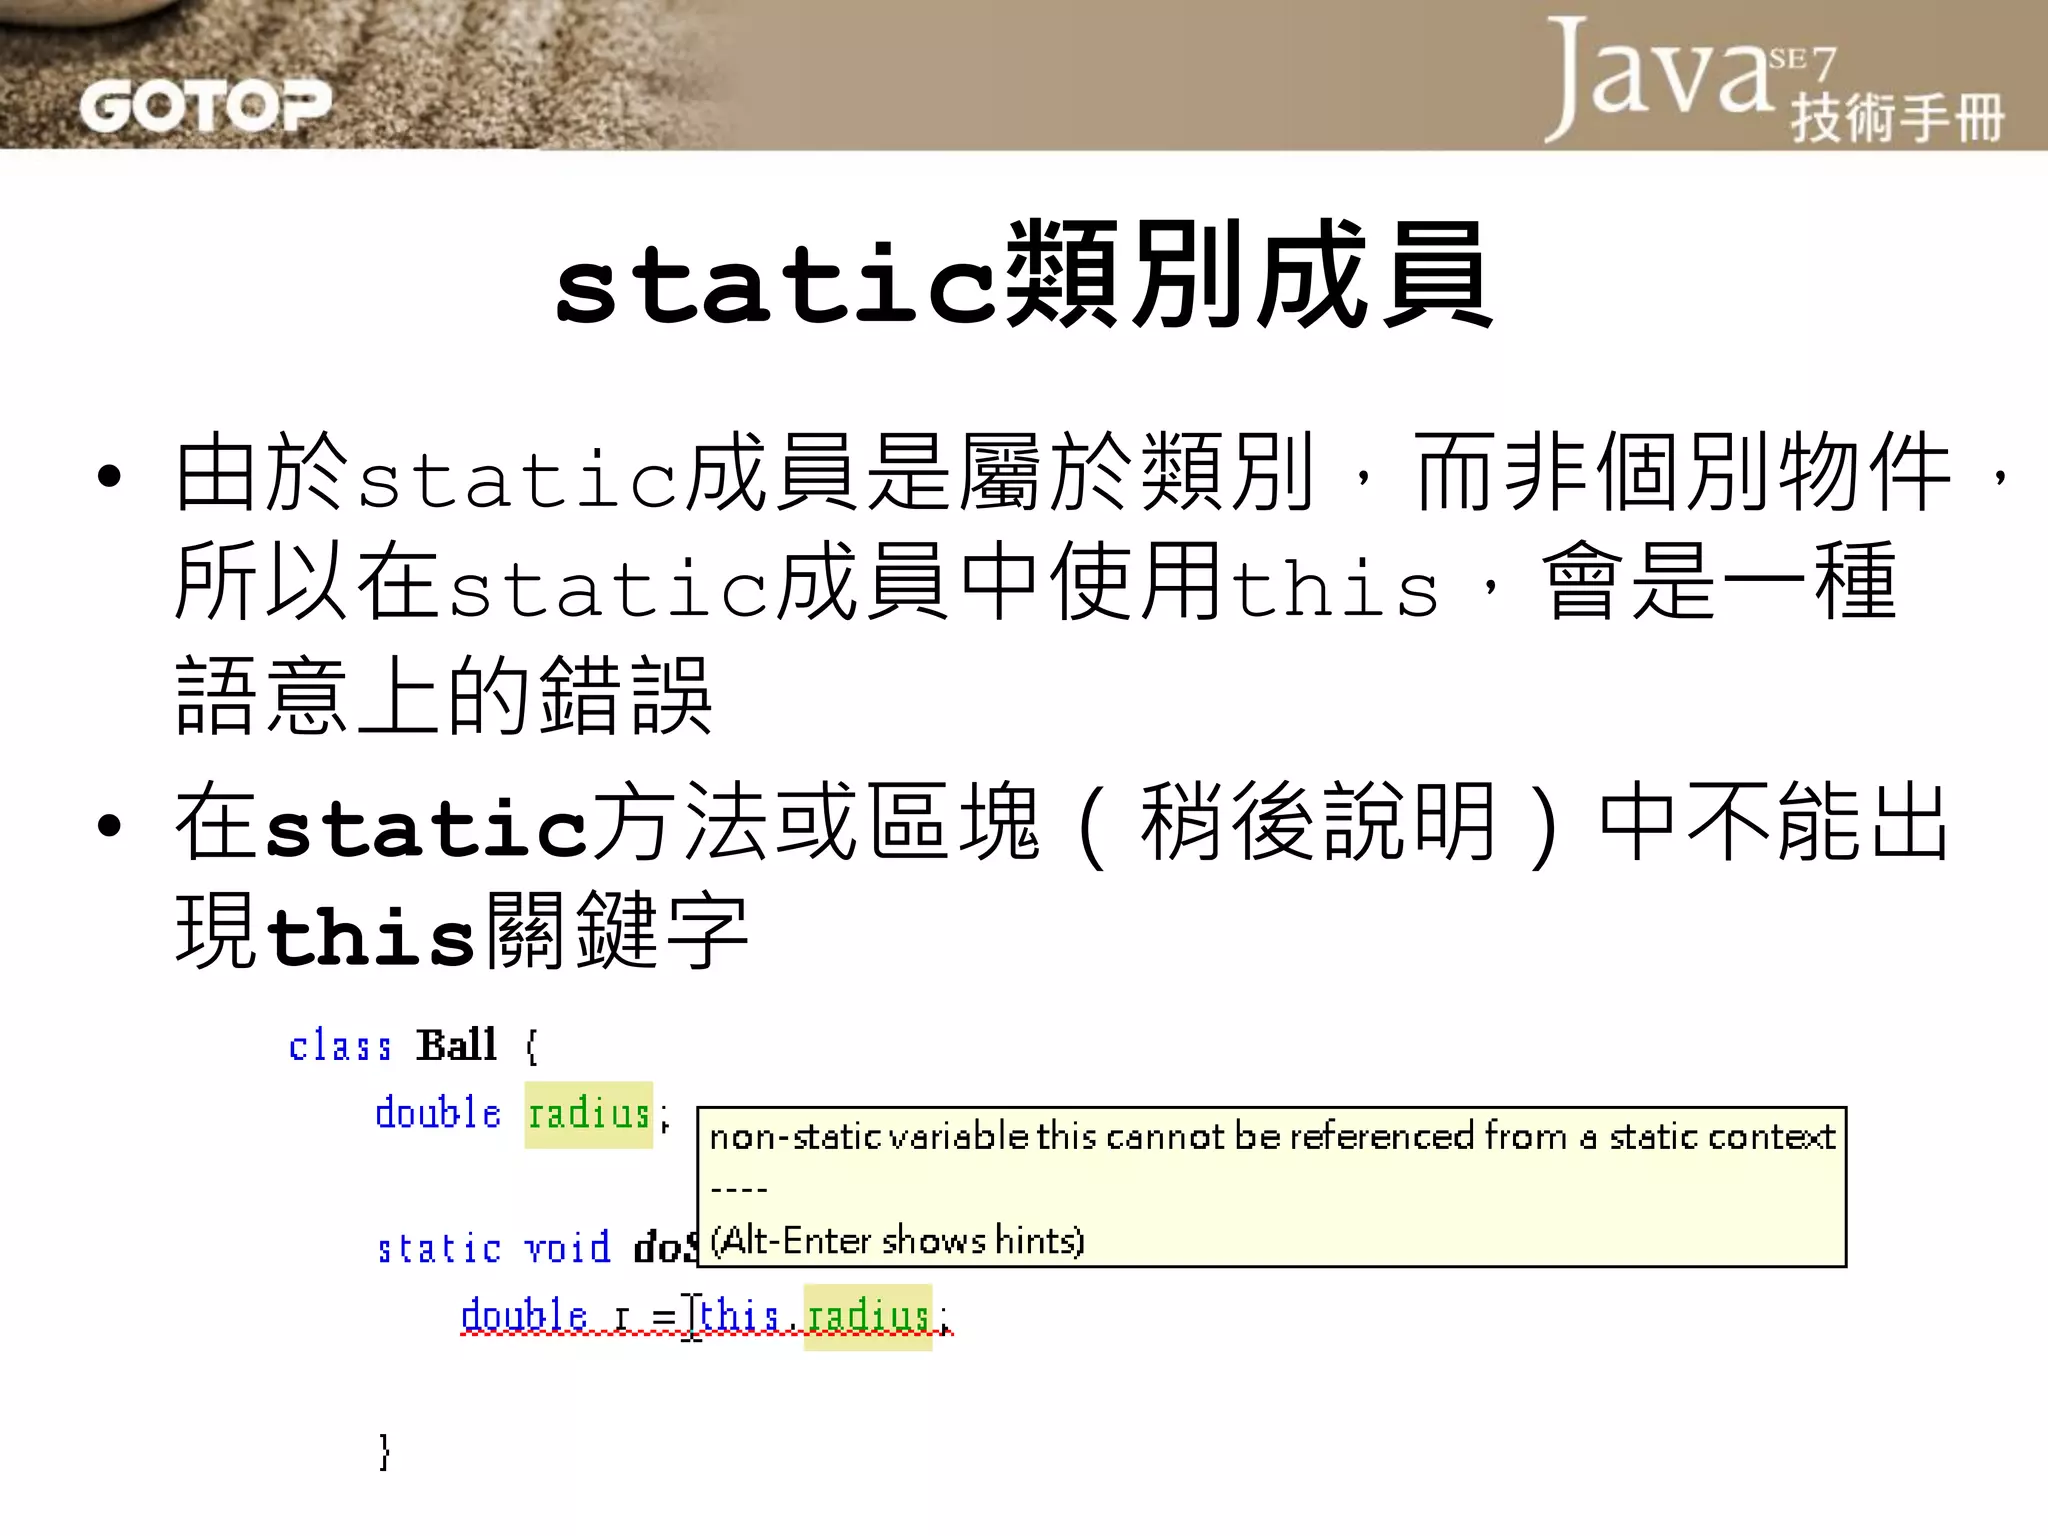Click the slide title static類別成員
2048x1536 pixels.
click(x=1024, y=277)
